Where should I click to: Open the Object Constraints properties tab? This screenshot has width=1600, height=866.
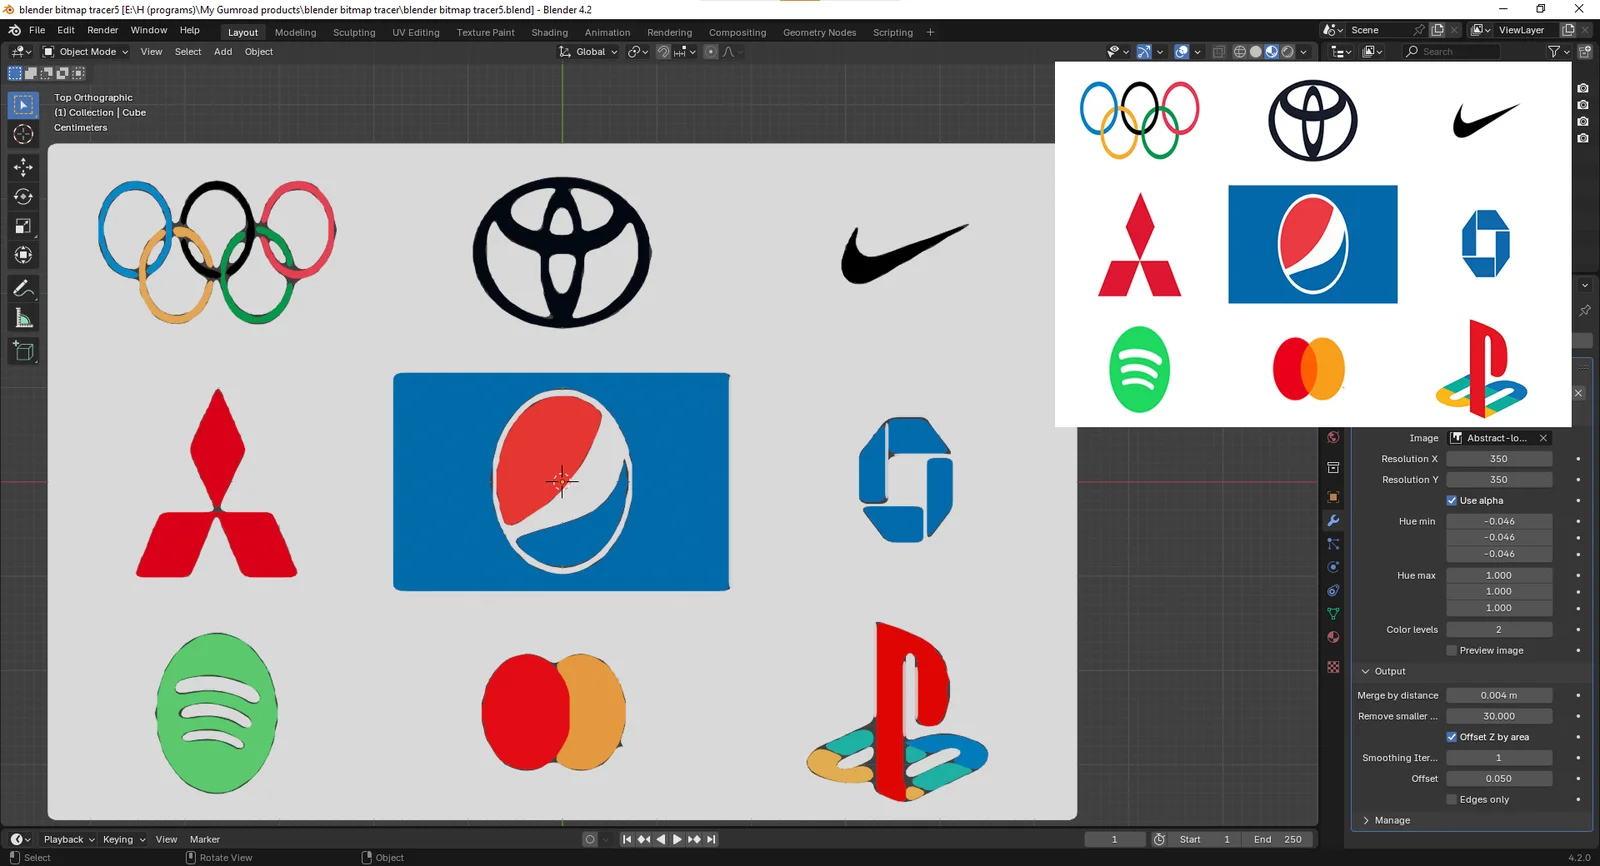[x=1333, y=590]
